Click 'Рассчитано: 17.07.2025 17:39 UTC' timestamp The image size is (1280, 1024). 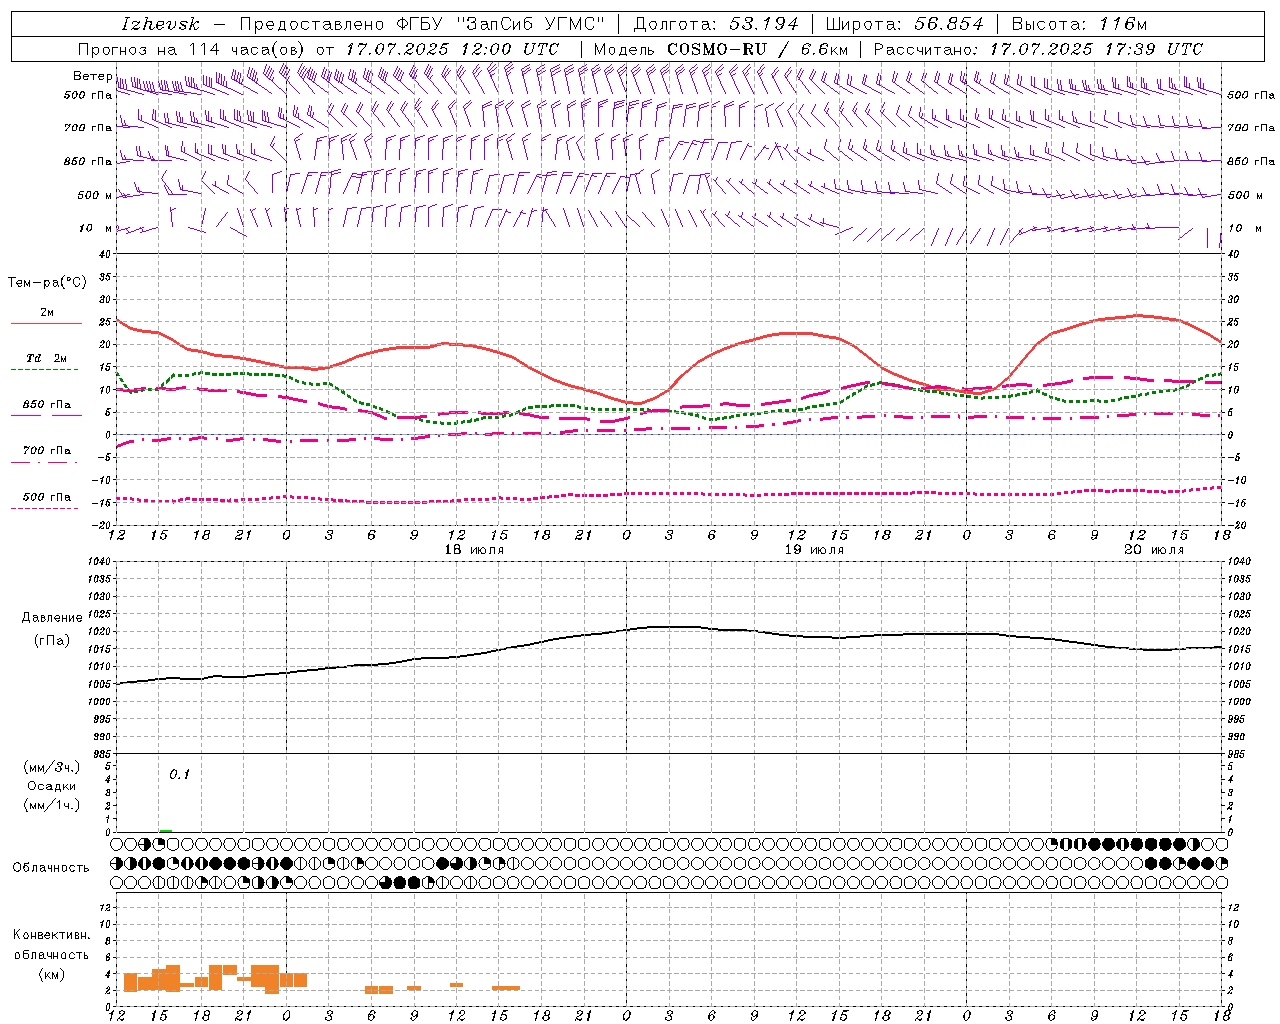pos(1038,49)
